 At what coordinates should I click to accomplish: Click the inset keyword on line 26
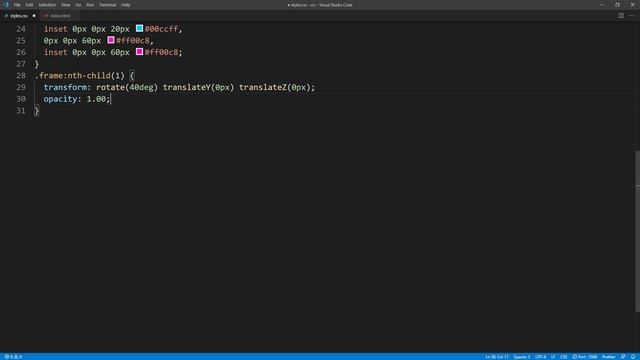pyautogui.click(x=56, y=52)
